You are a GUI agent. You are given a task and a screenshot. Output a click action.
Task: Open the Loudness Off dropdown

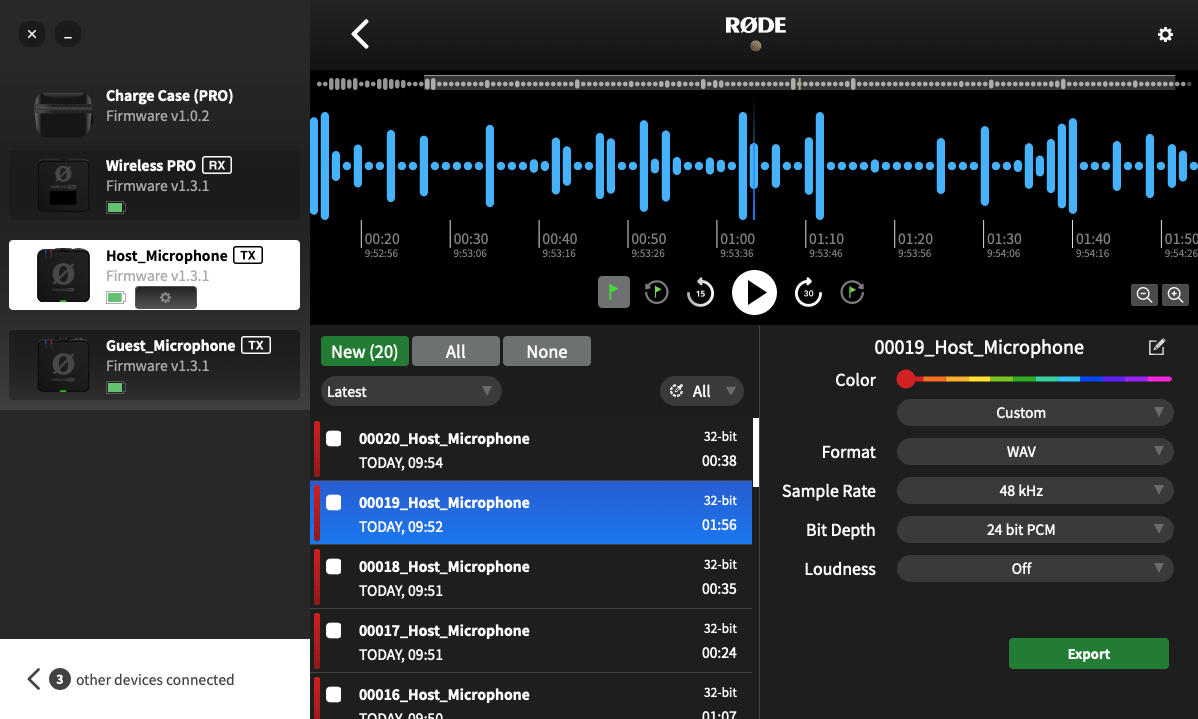click(x=1034, y=568)
